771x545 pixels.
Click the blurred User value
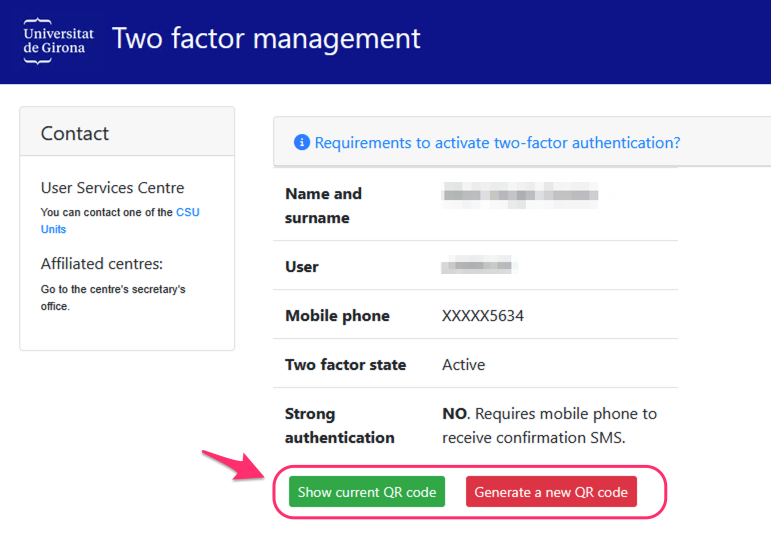pos(477,266)
